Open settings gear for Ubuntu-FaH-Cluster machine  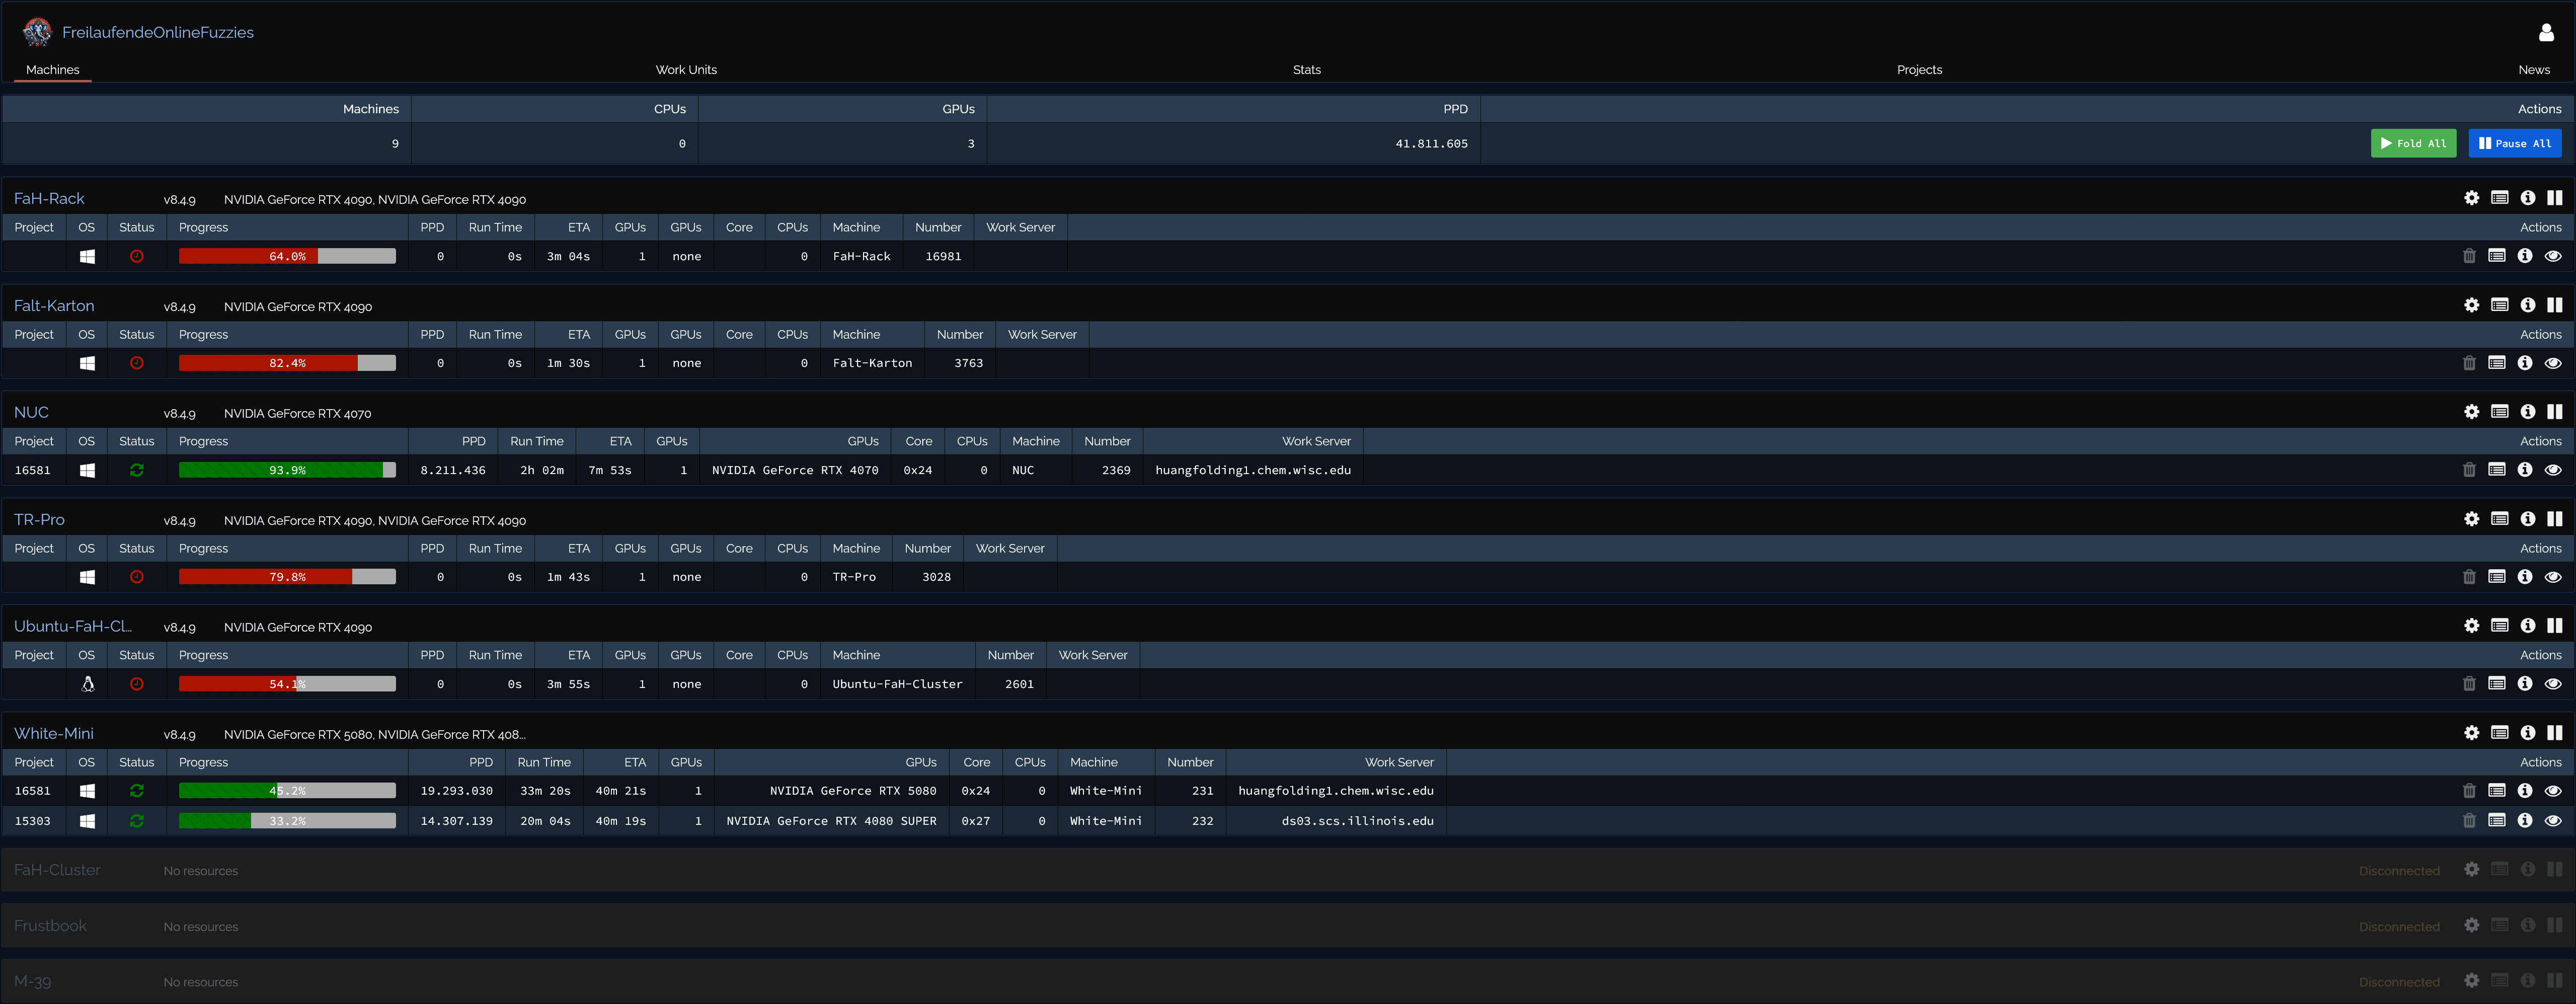coord(2471,626)
